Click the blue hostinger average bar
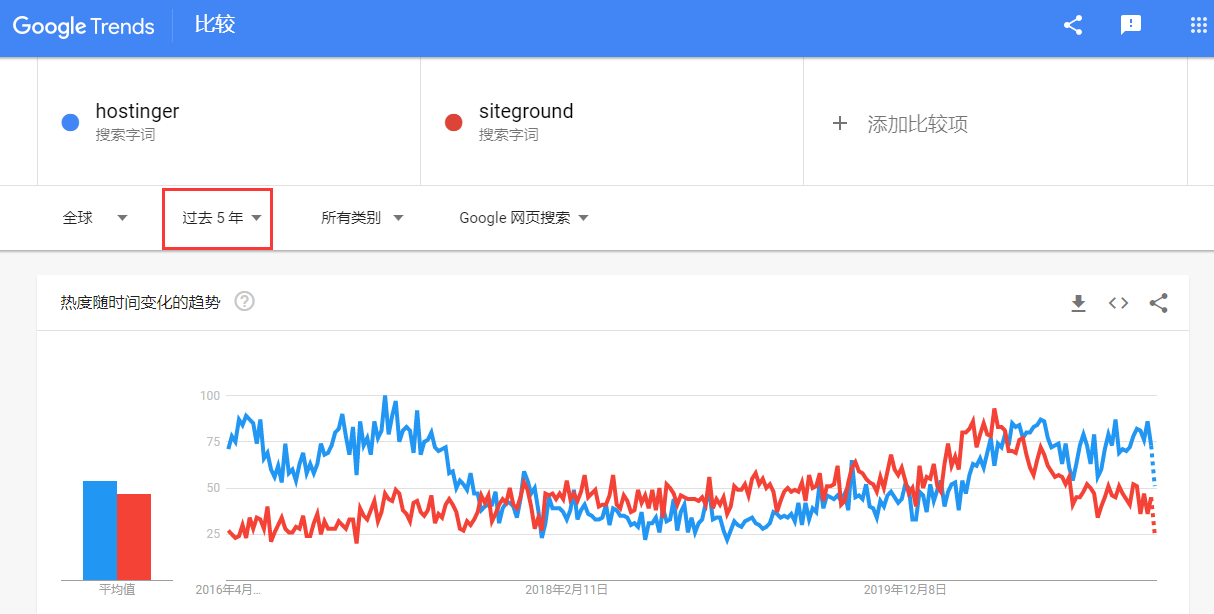Image resolution: width=1214 pixels, height=614 pixels. point(100,530)
